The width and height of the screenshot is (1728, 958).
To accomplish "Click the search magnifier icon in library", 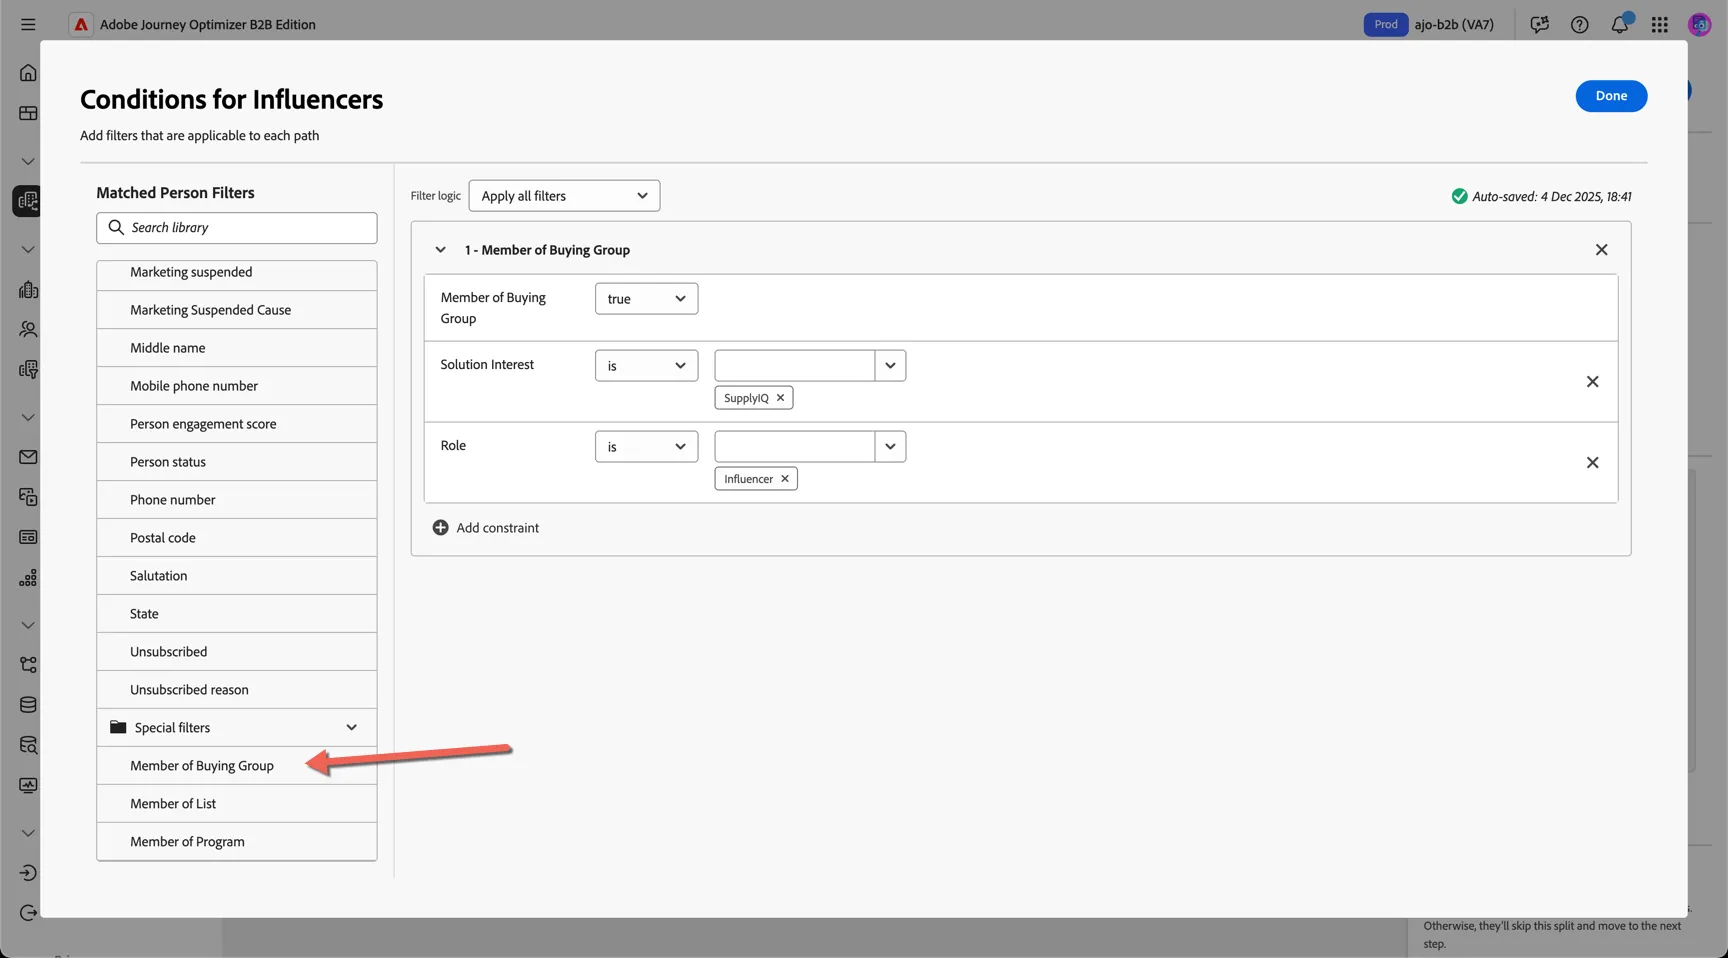I will tap(116, 228).
